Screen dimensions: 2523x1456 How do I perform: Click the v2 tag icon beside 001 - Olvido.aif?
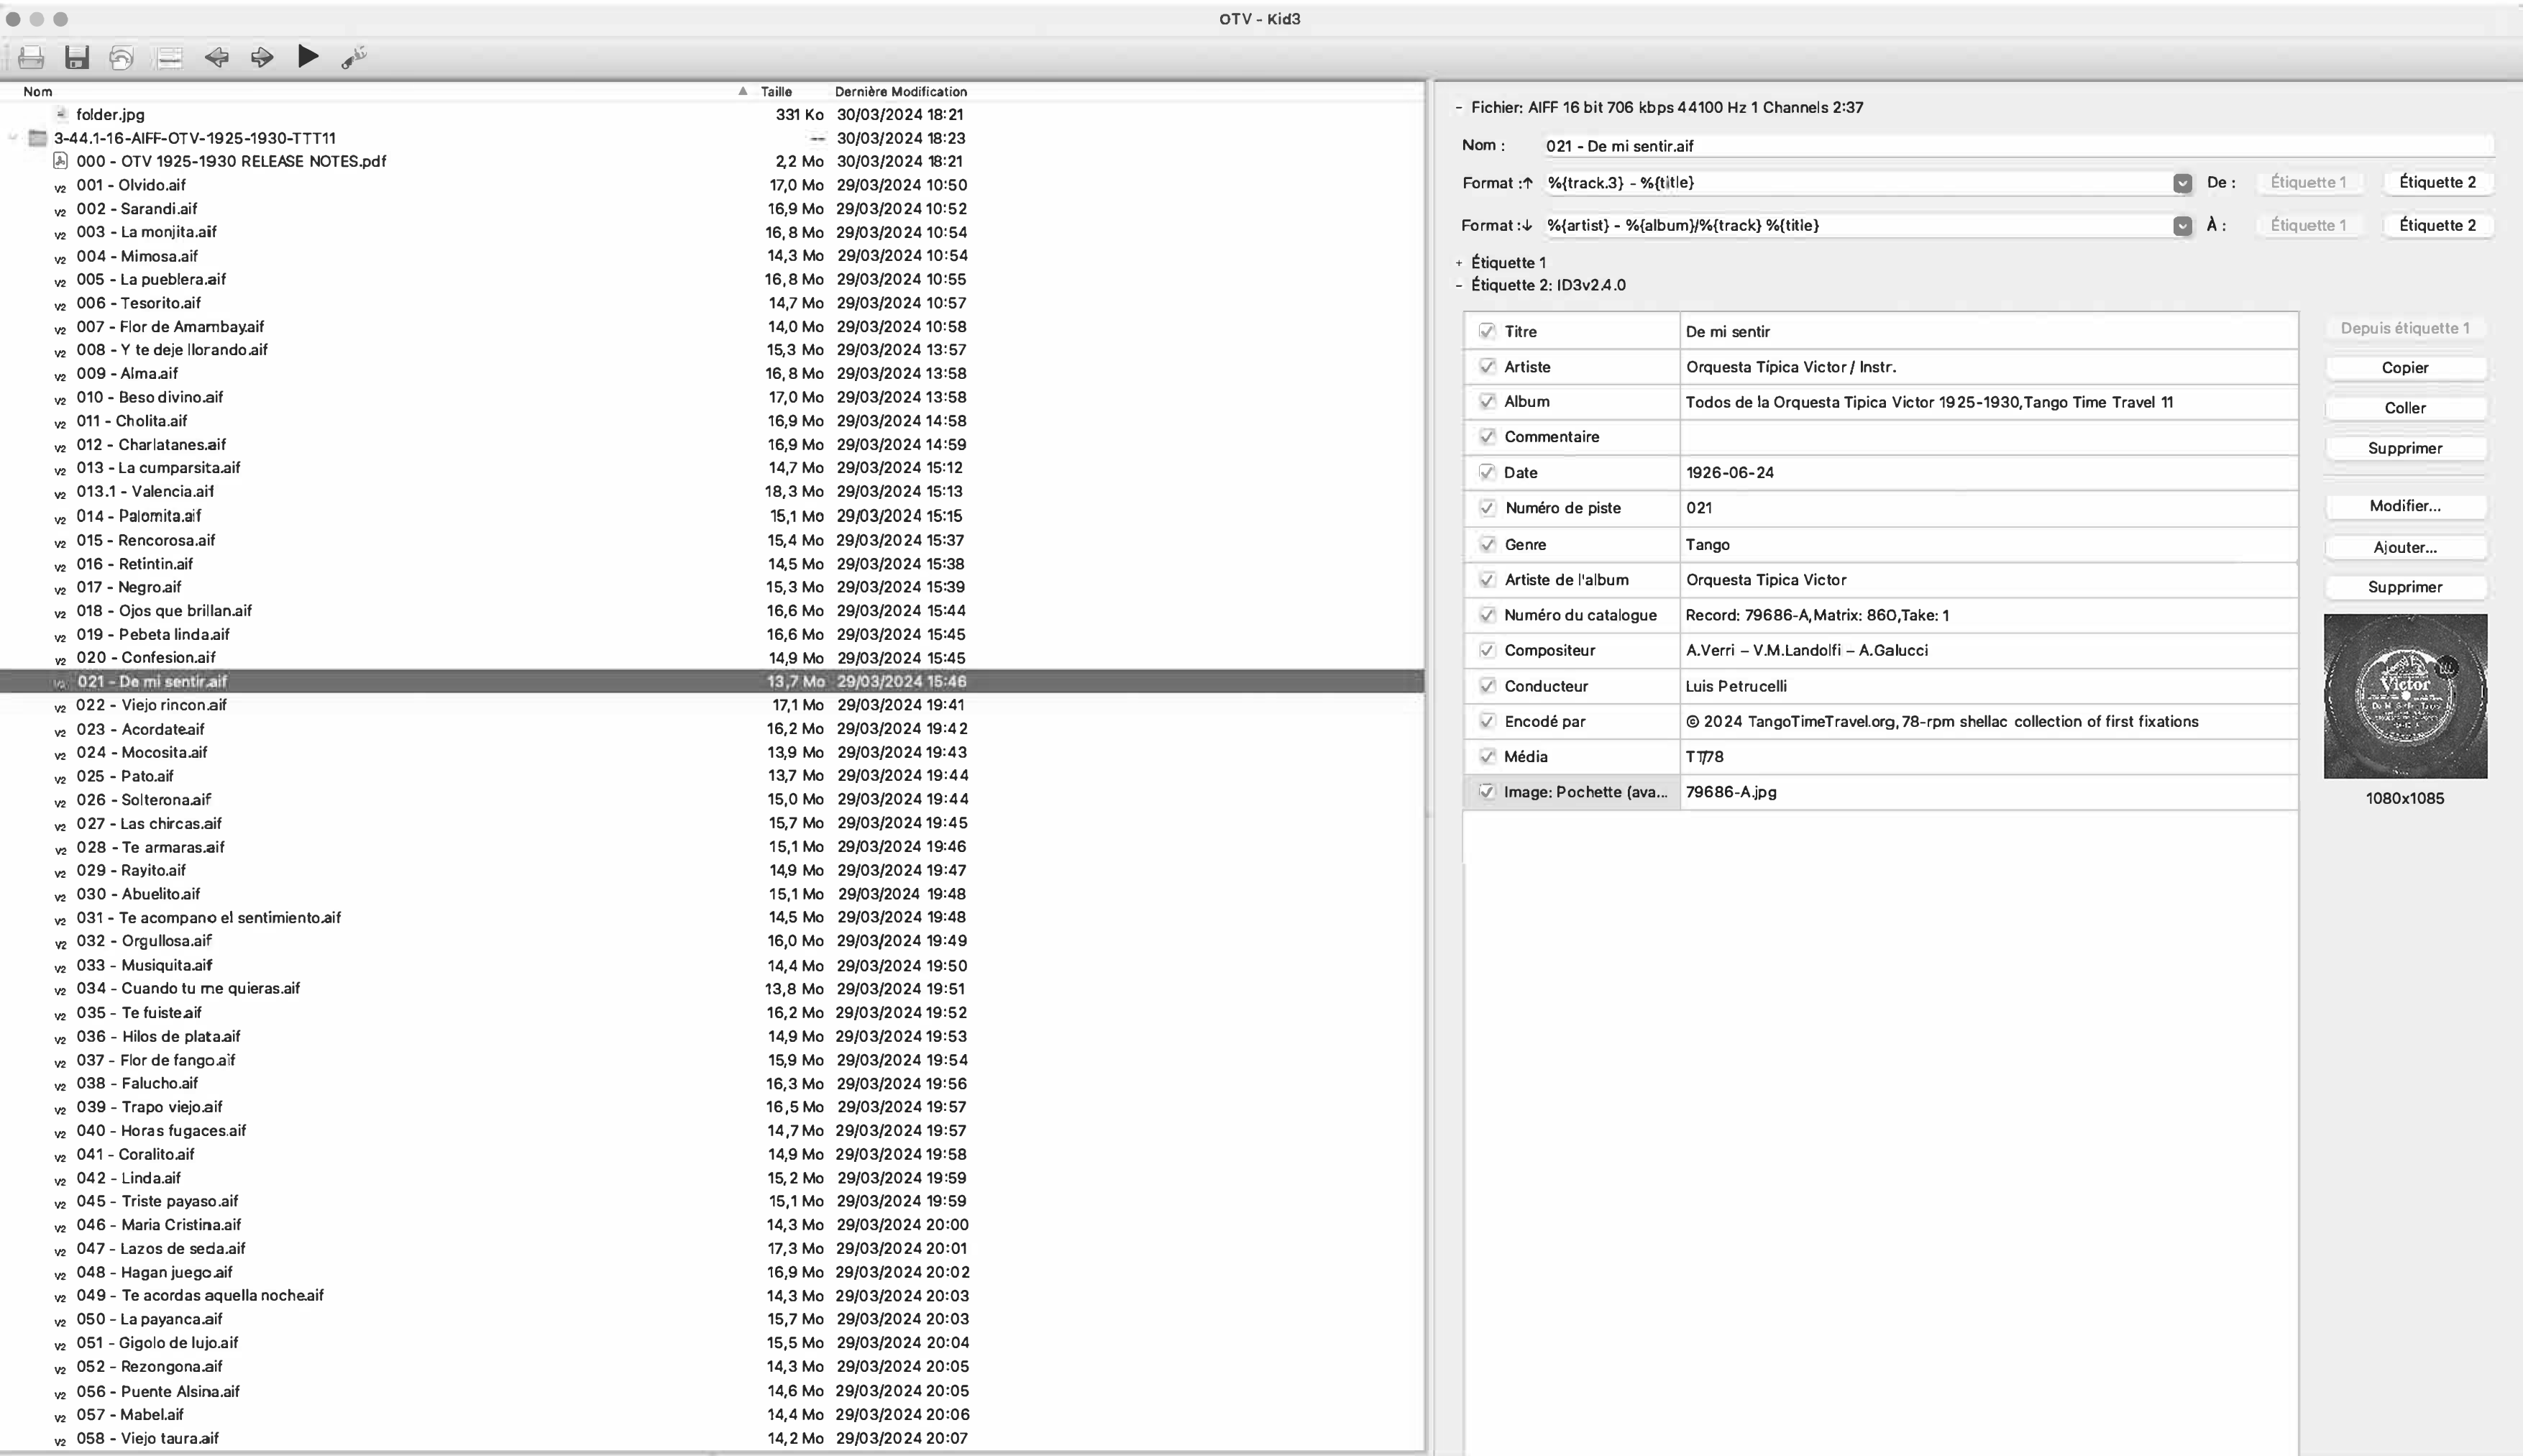[x=60, y=186]
